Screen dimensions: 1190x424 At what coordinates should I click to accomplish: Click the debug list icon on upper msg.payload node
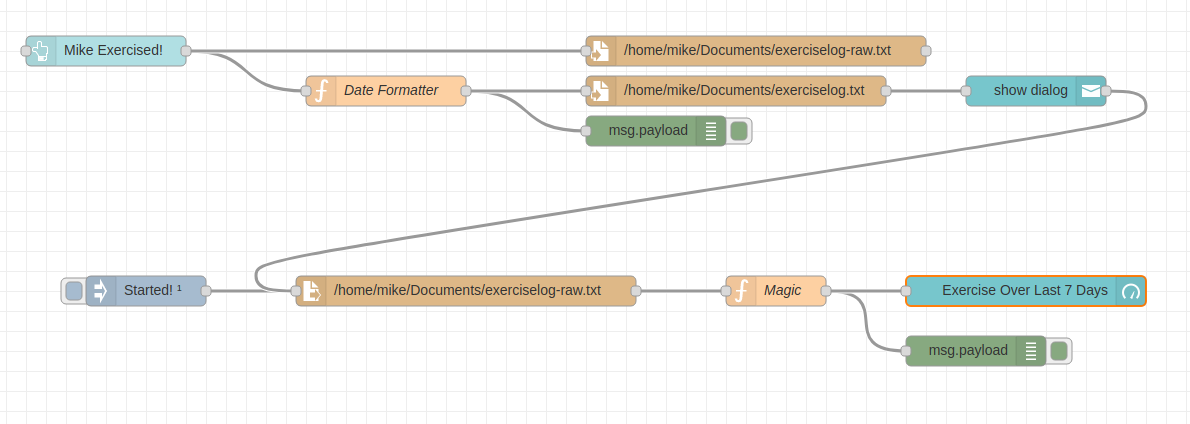pos(711,131)
